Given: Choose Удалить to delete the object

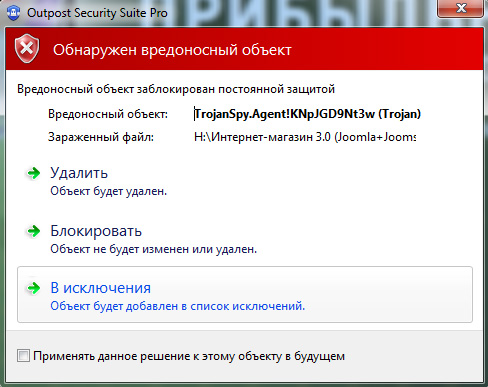Looking at the screenshot, I should 79,173.
